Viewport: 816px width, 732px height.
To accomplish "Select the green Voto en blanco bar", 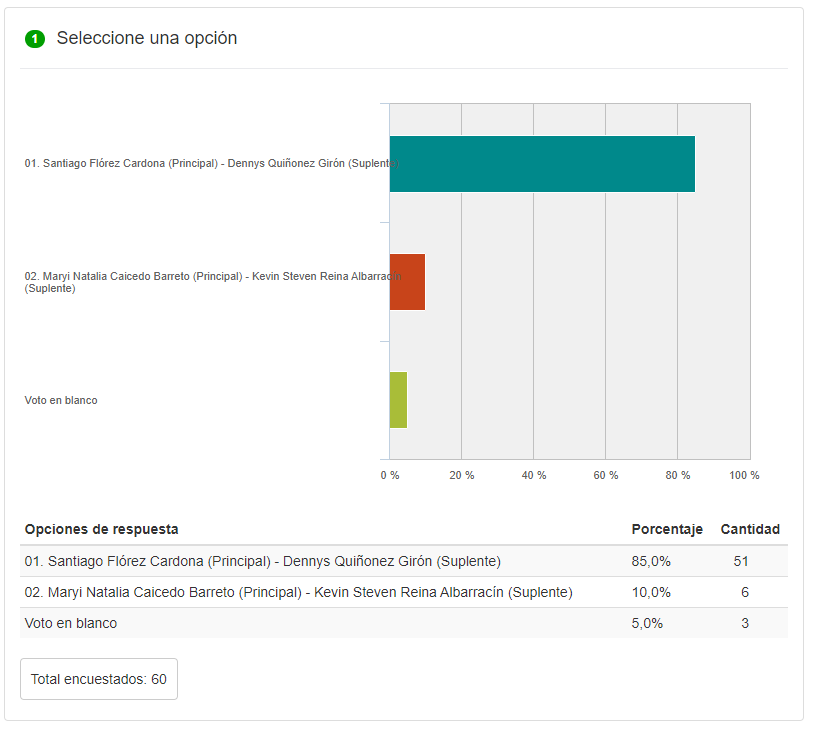I will tap(399, 400).
